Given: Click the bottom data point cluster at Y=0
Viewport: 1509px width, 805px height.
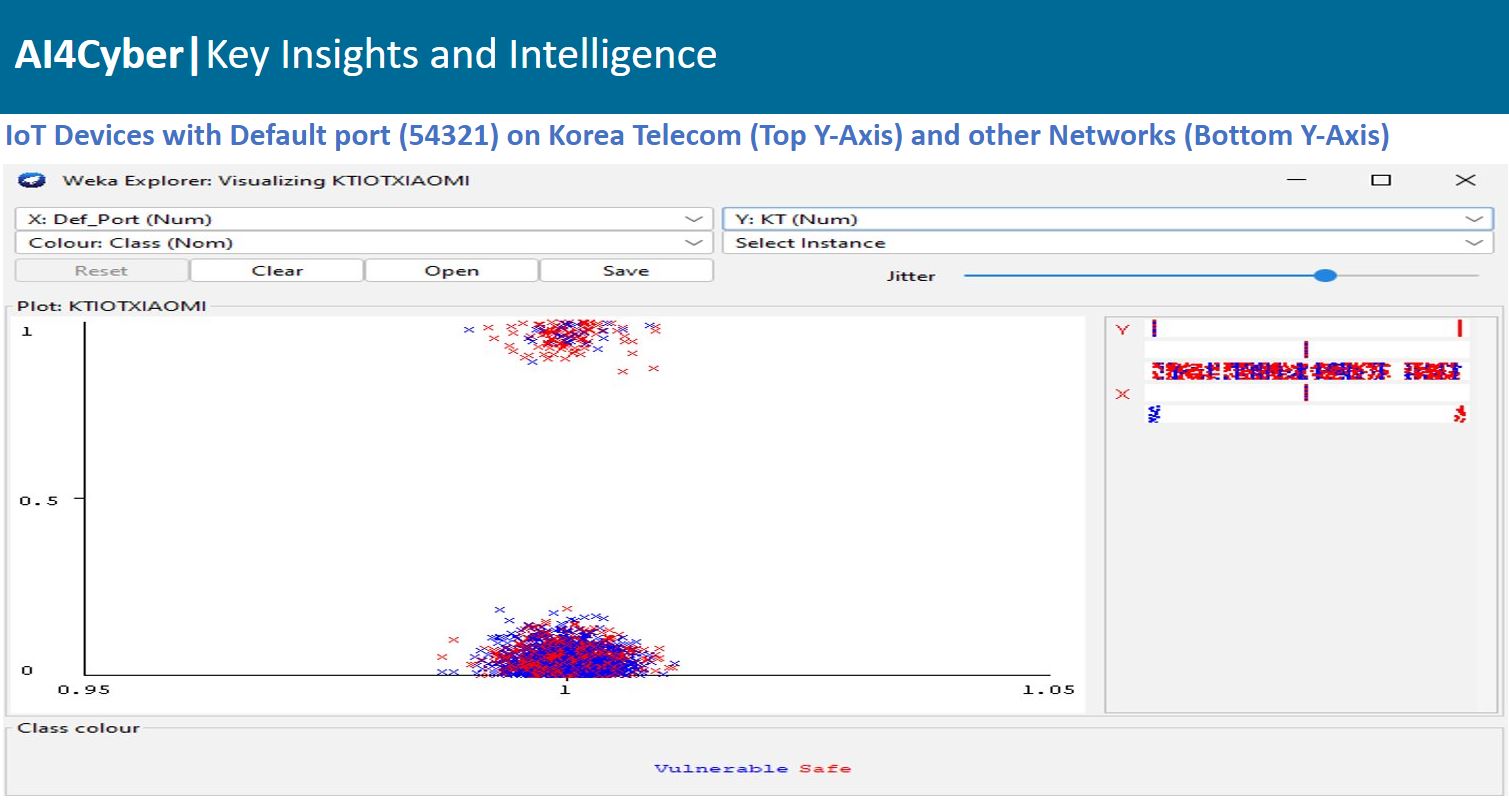Looking at the screenshot, I should pyautogui.click(x=558, y=645).
